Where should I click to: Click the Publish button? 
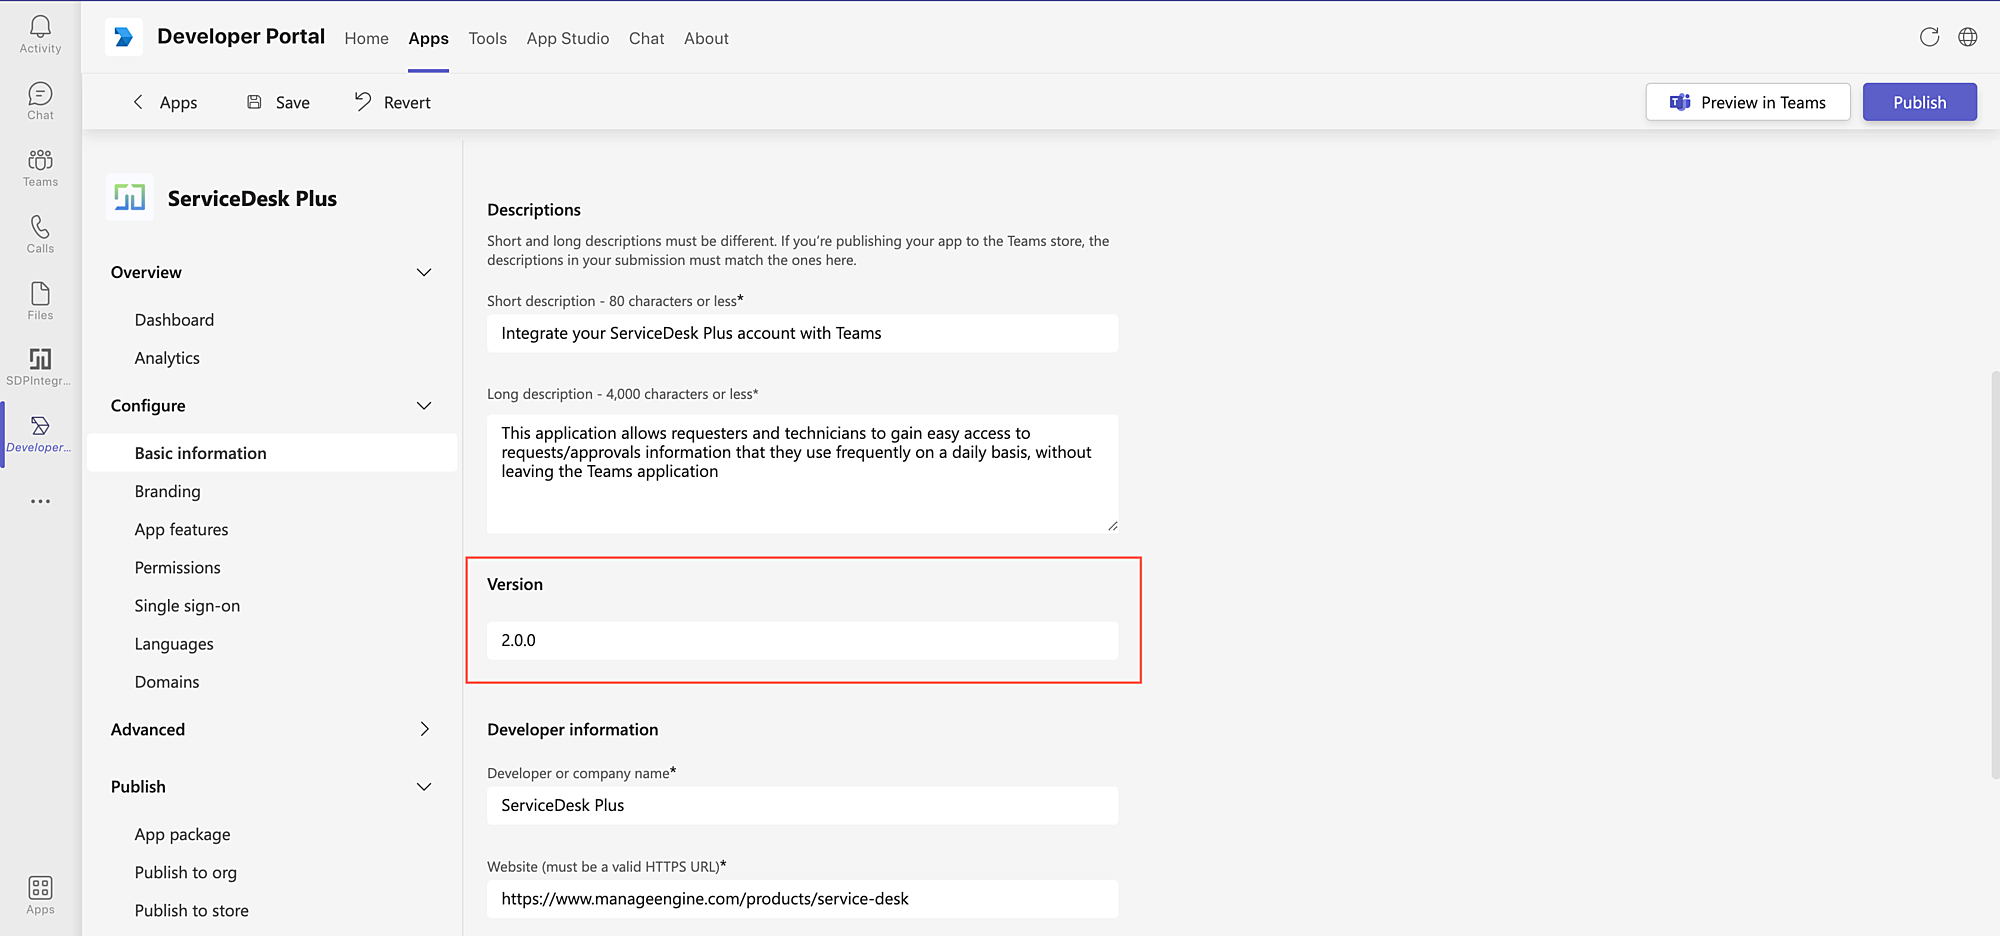tap(1919, 102)
